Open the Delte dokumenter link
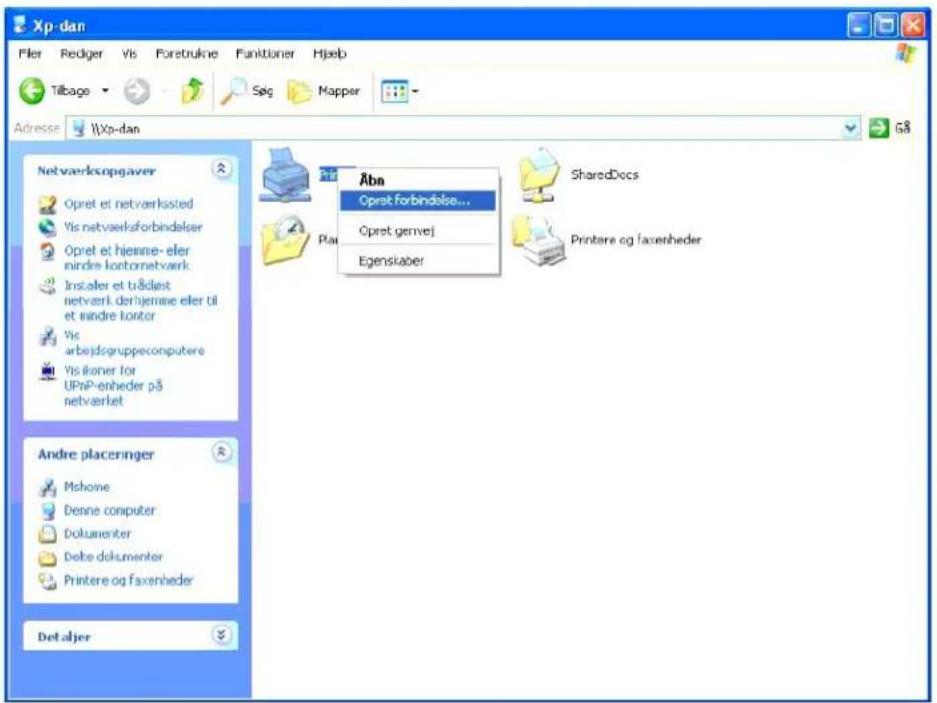This screenshot has height=703, width=937. click(x=114, y=557)
